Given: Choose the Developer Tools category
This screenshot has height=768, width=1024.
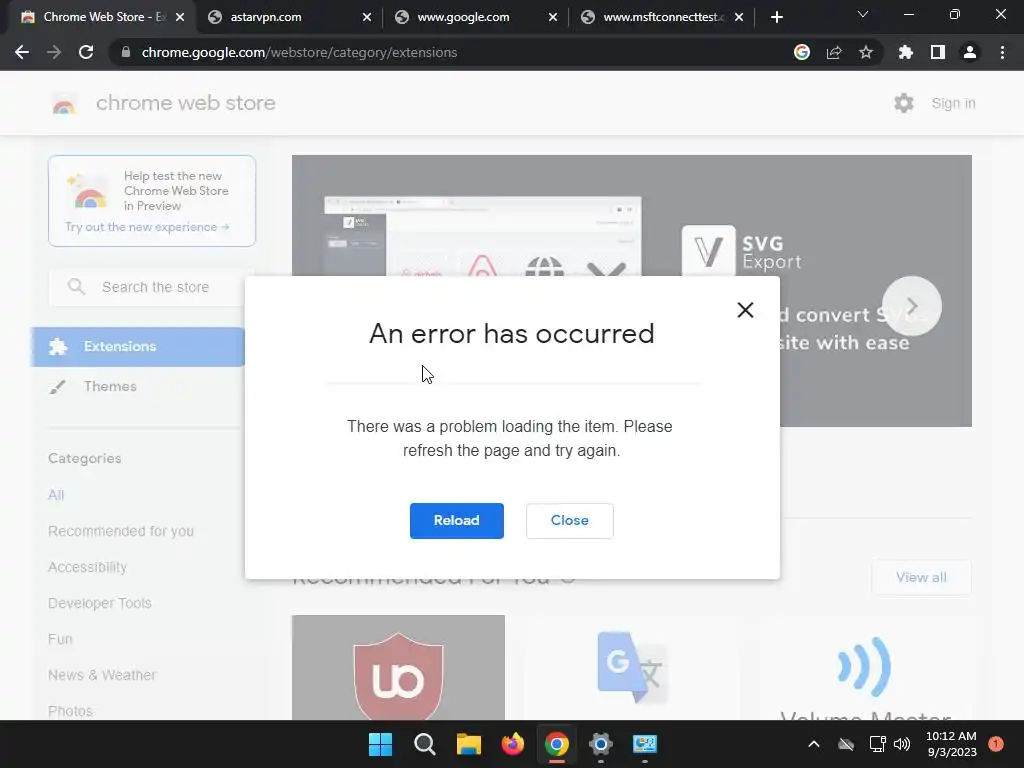Looking at the screenshot, I should click(x=100, y=603).
